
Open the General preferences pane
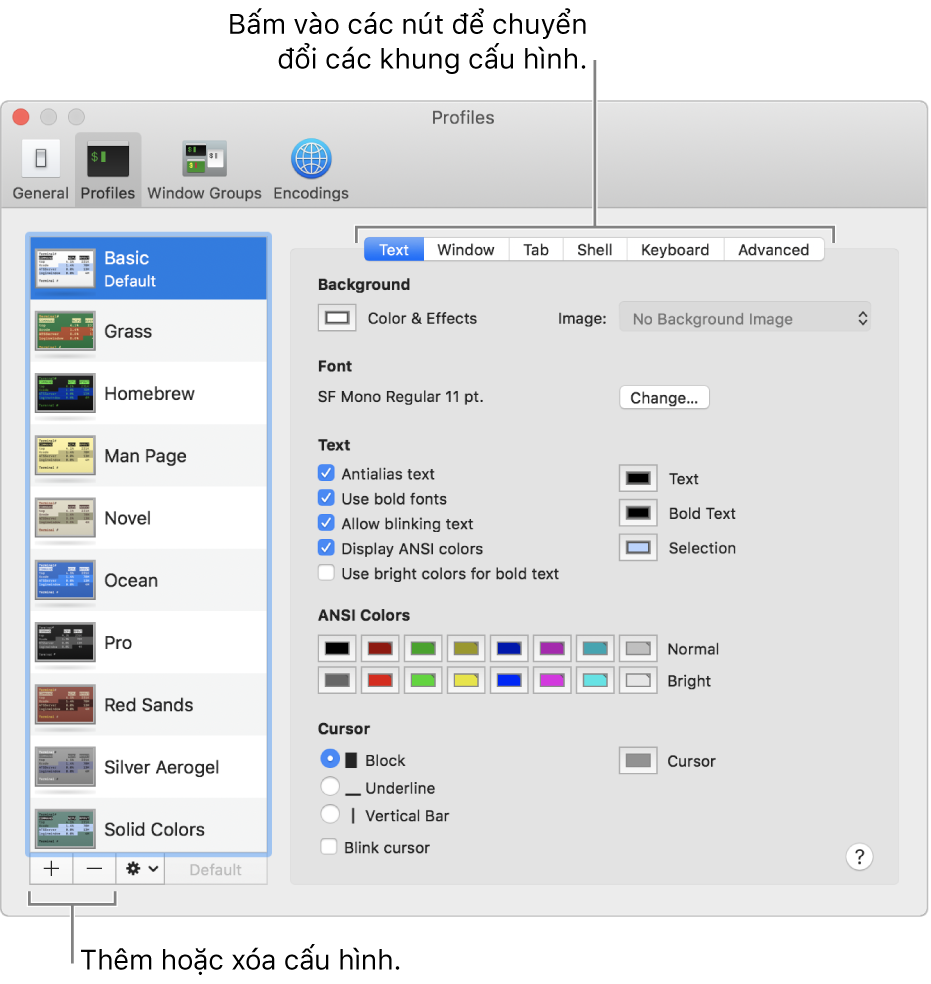click(41, 169)
